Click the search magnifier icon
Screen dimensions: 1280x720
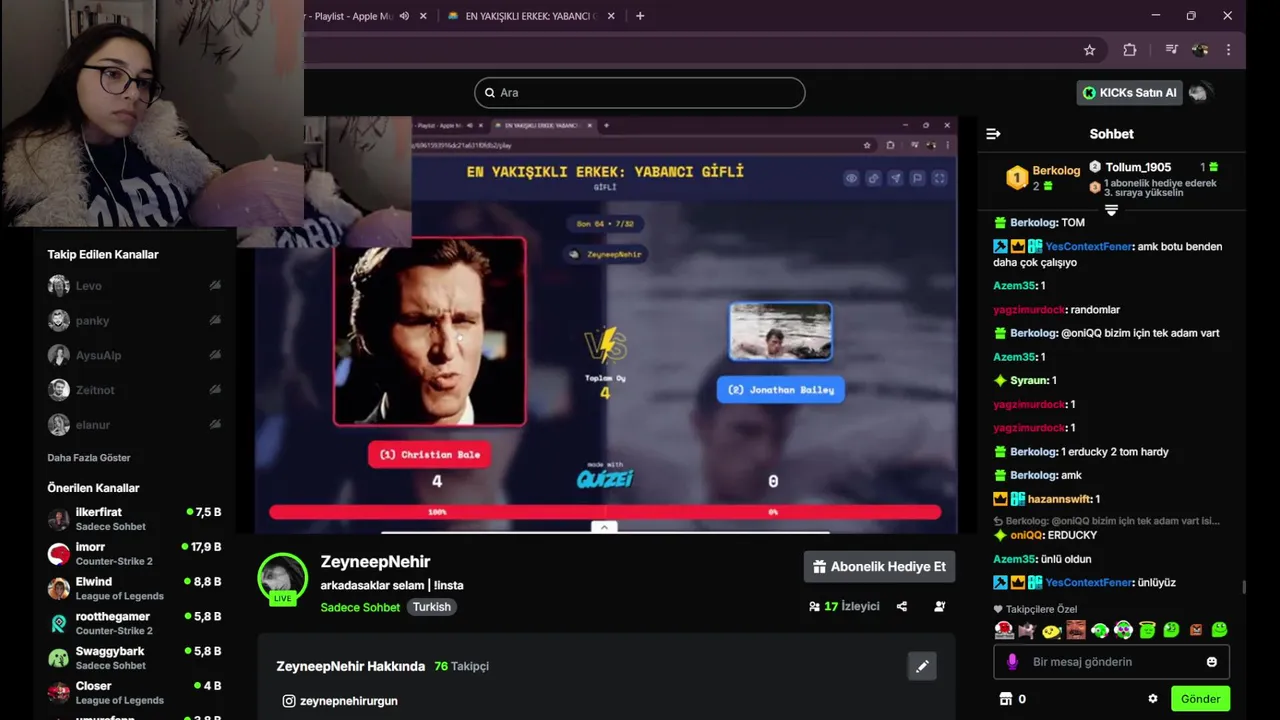[490, 93]
